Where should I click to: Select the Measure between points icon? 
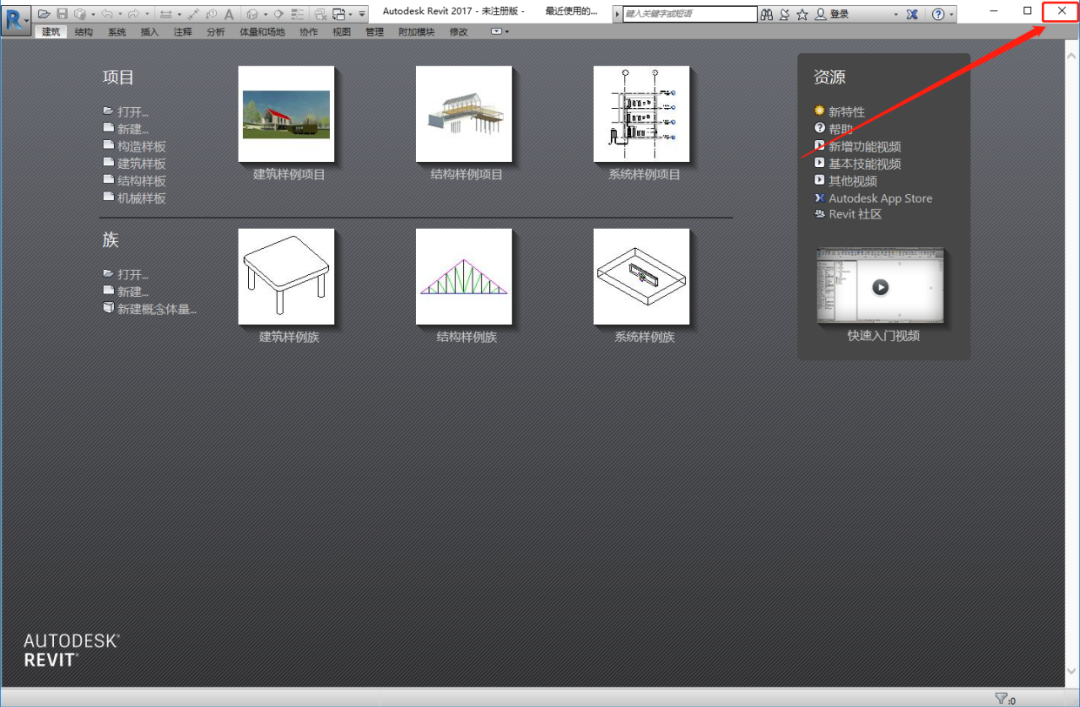[194, 14]
